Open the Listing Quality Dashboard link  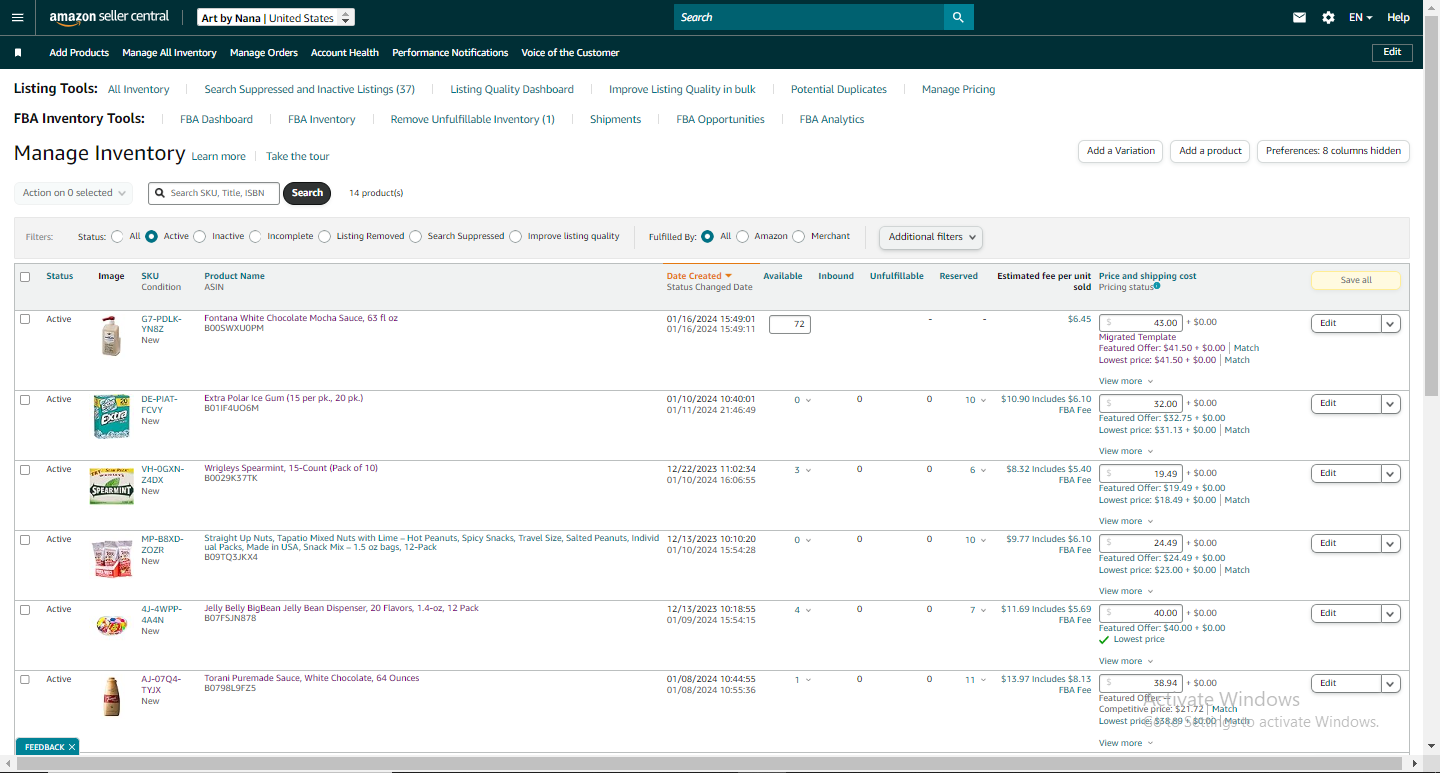tap(512, 89)
